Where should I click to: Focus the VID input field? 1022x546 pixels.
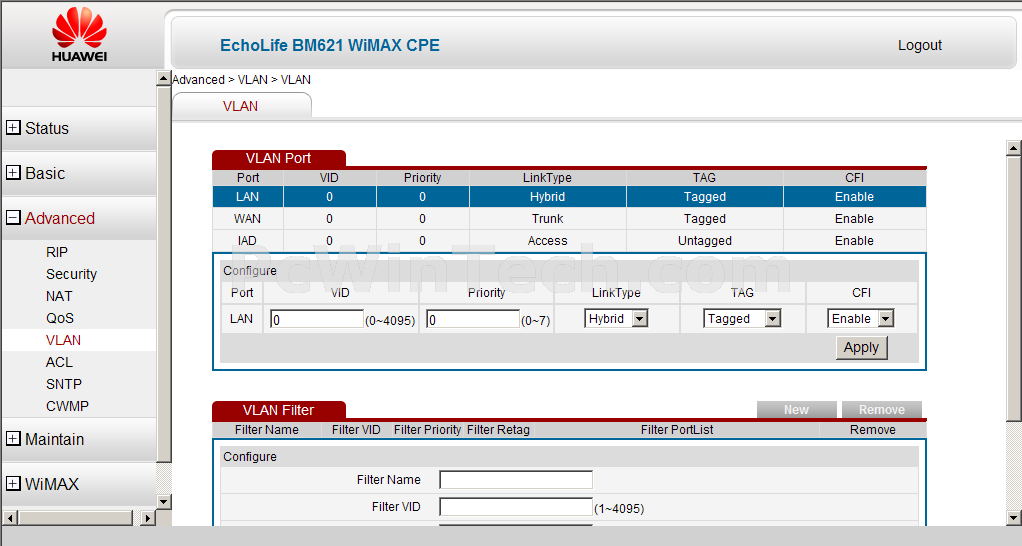tap(317, 319)
